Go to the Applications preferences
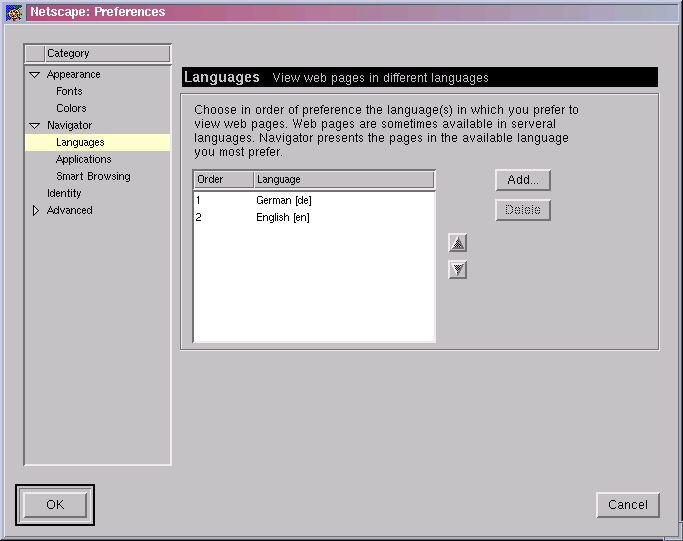Viewport: 683px width, 541px height. pyautogui.click(x=83, y=159)
